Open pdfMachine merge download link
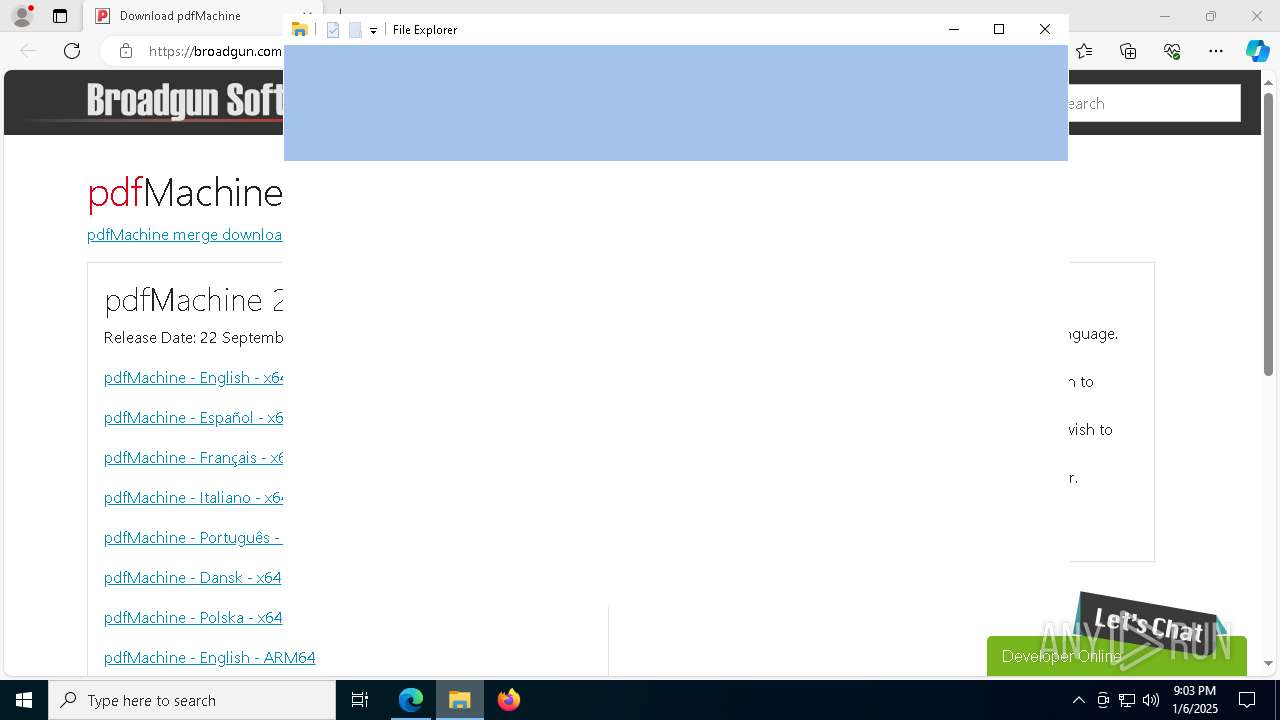The image size is (1280, 720). coord(184,235)
